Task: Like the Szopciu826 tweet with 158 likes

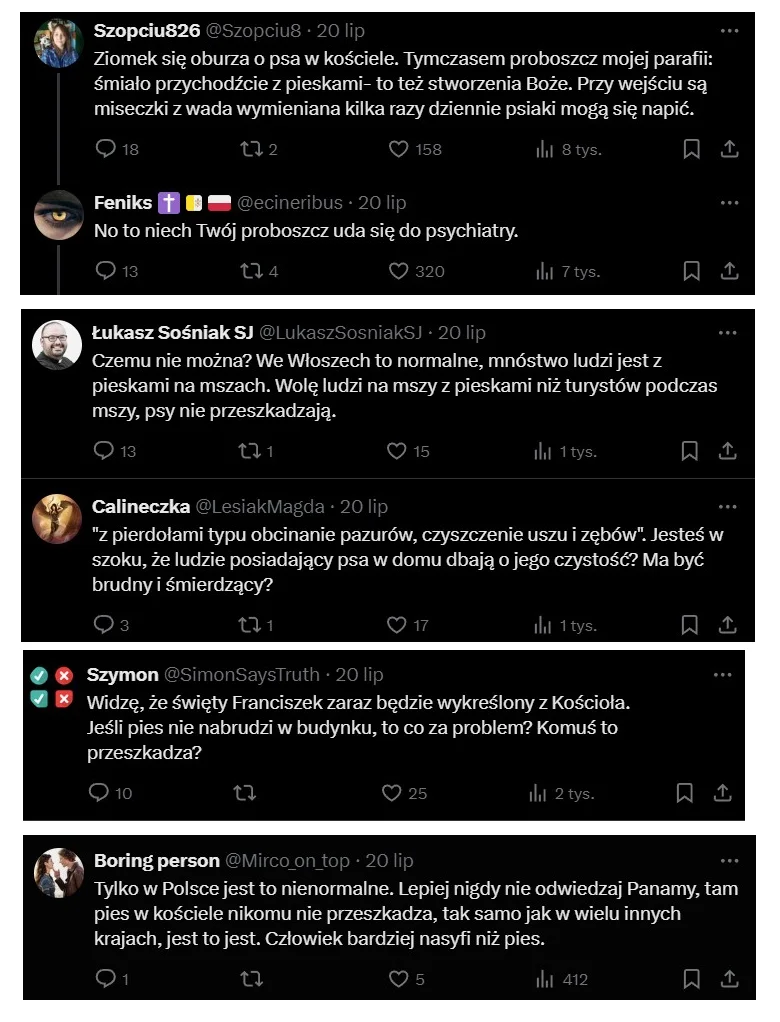Action: click(398, 149)
